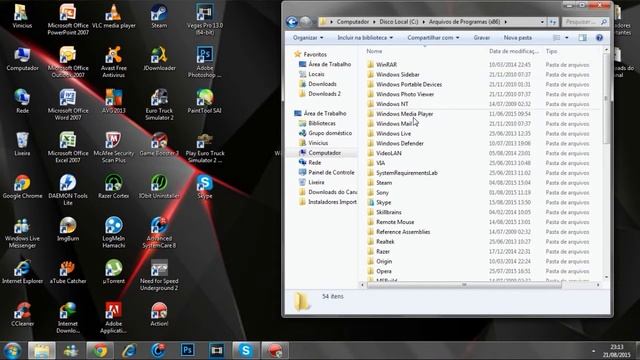Image resolution: width=640 pixels, height=360 pixels.
Task: Toggle the Explorer preview pane button
Action: click(582, 38)
